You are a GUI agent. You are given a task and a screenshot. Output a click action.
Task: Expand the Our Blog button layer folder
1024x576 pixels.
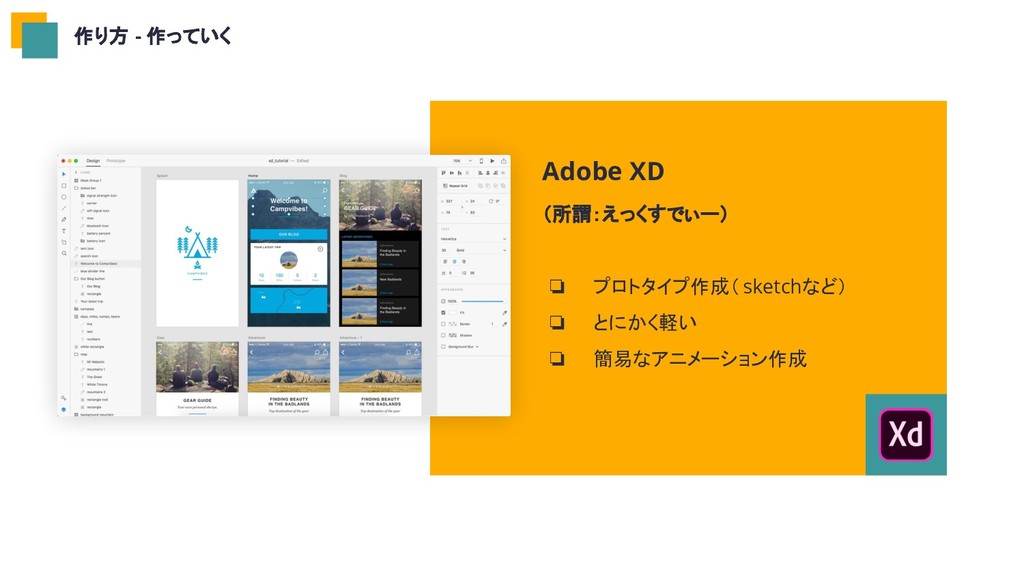[x=76, y=279]
